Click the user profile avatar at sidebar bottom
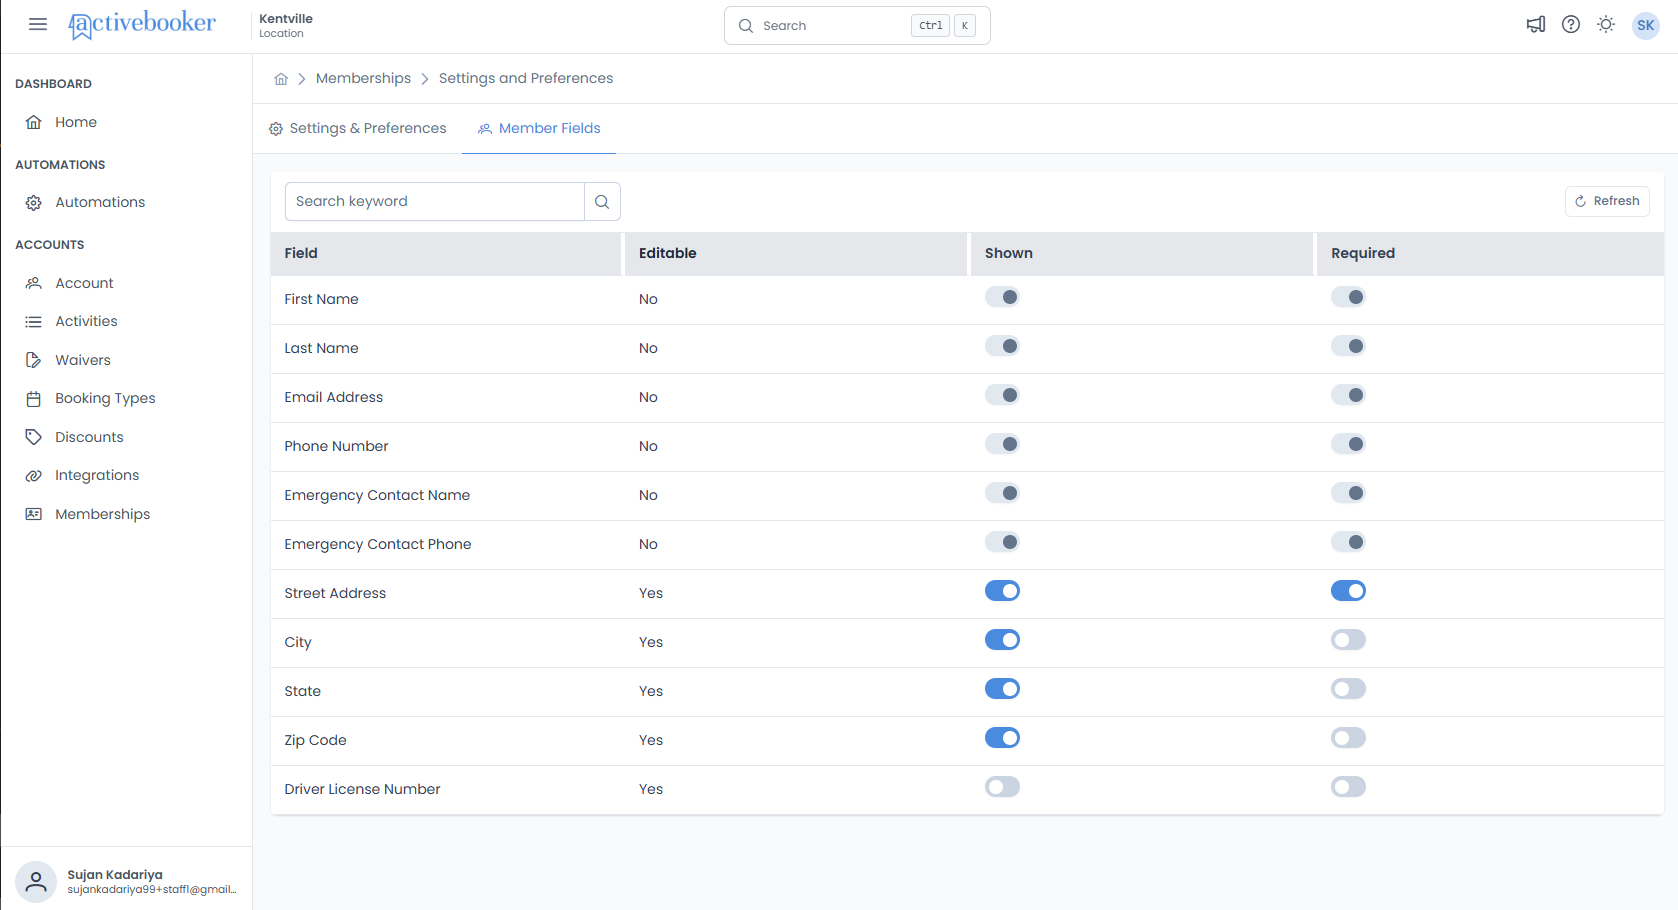 click(36, 882)
